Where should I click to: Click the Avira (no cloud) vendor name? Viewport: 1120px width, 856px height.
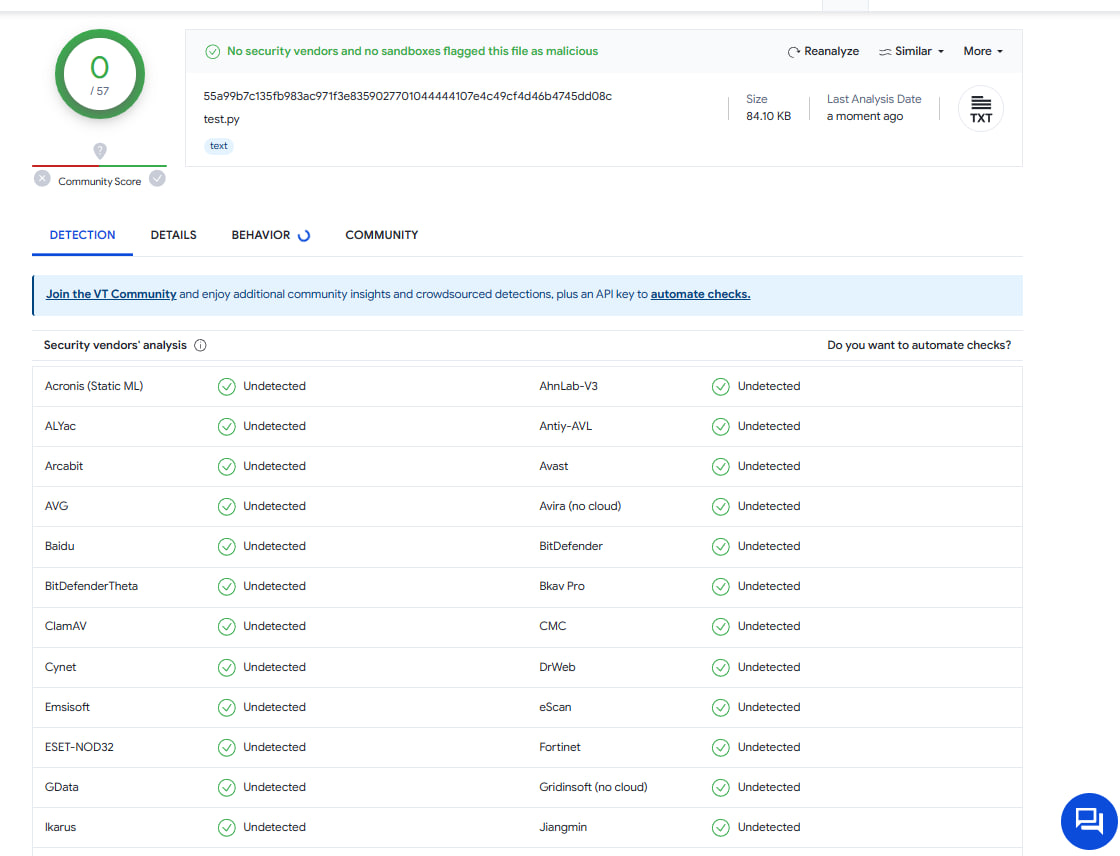tap(580, 506)
